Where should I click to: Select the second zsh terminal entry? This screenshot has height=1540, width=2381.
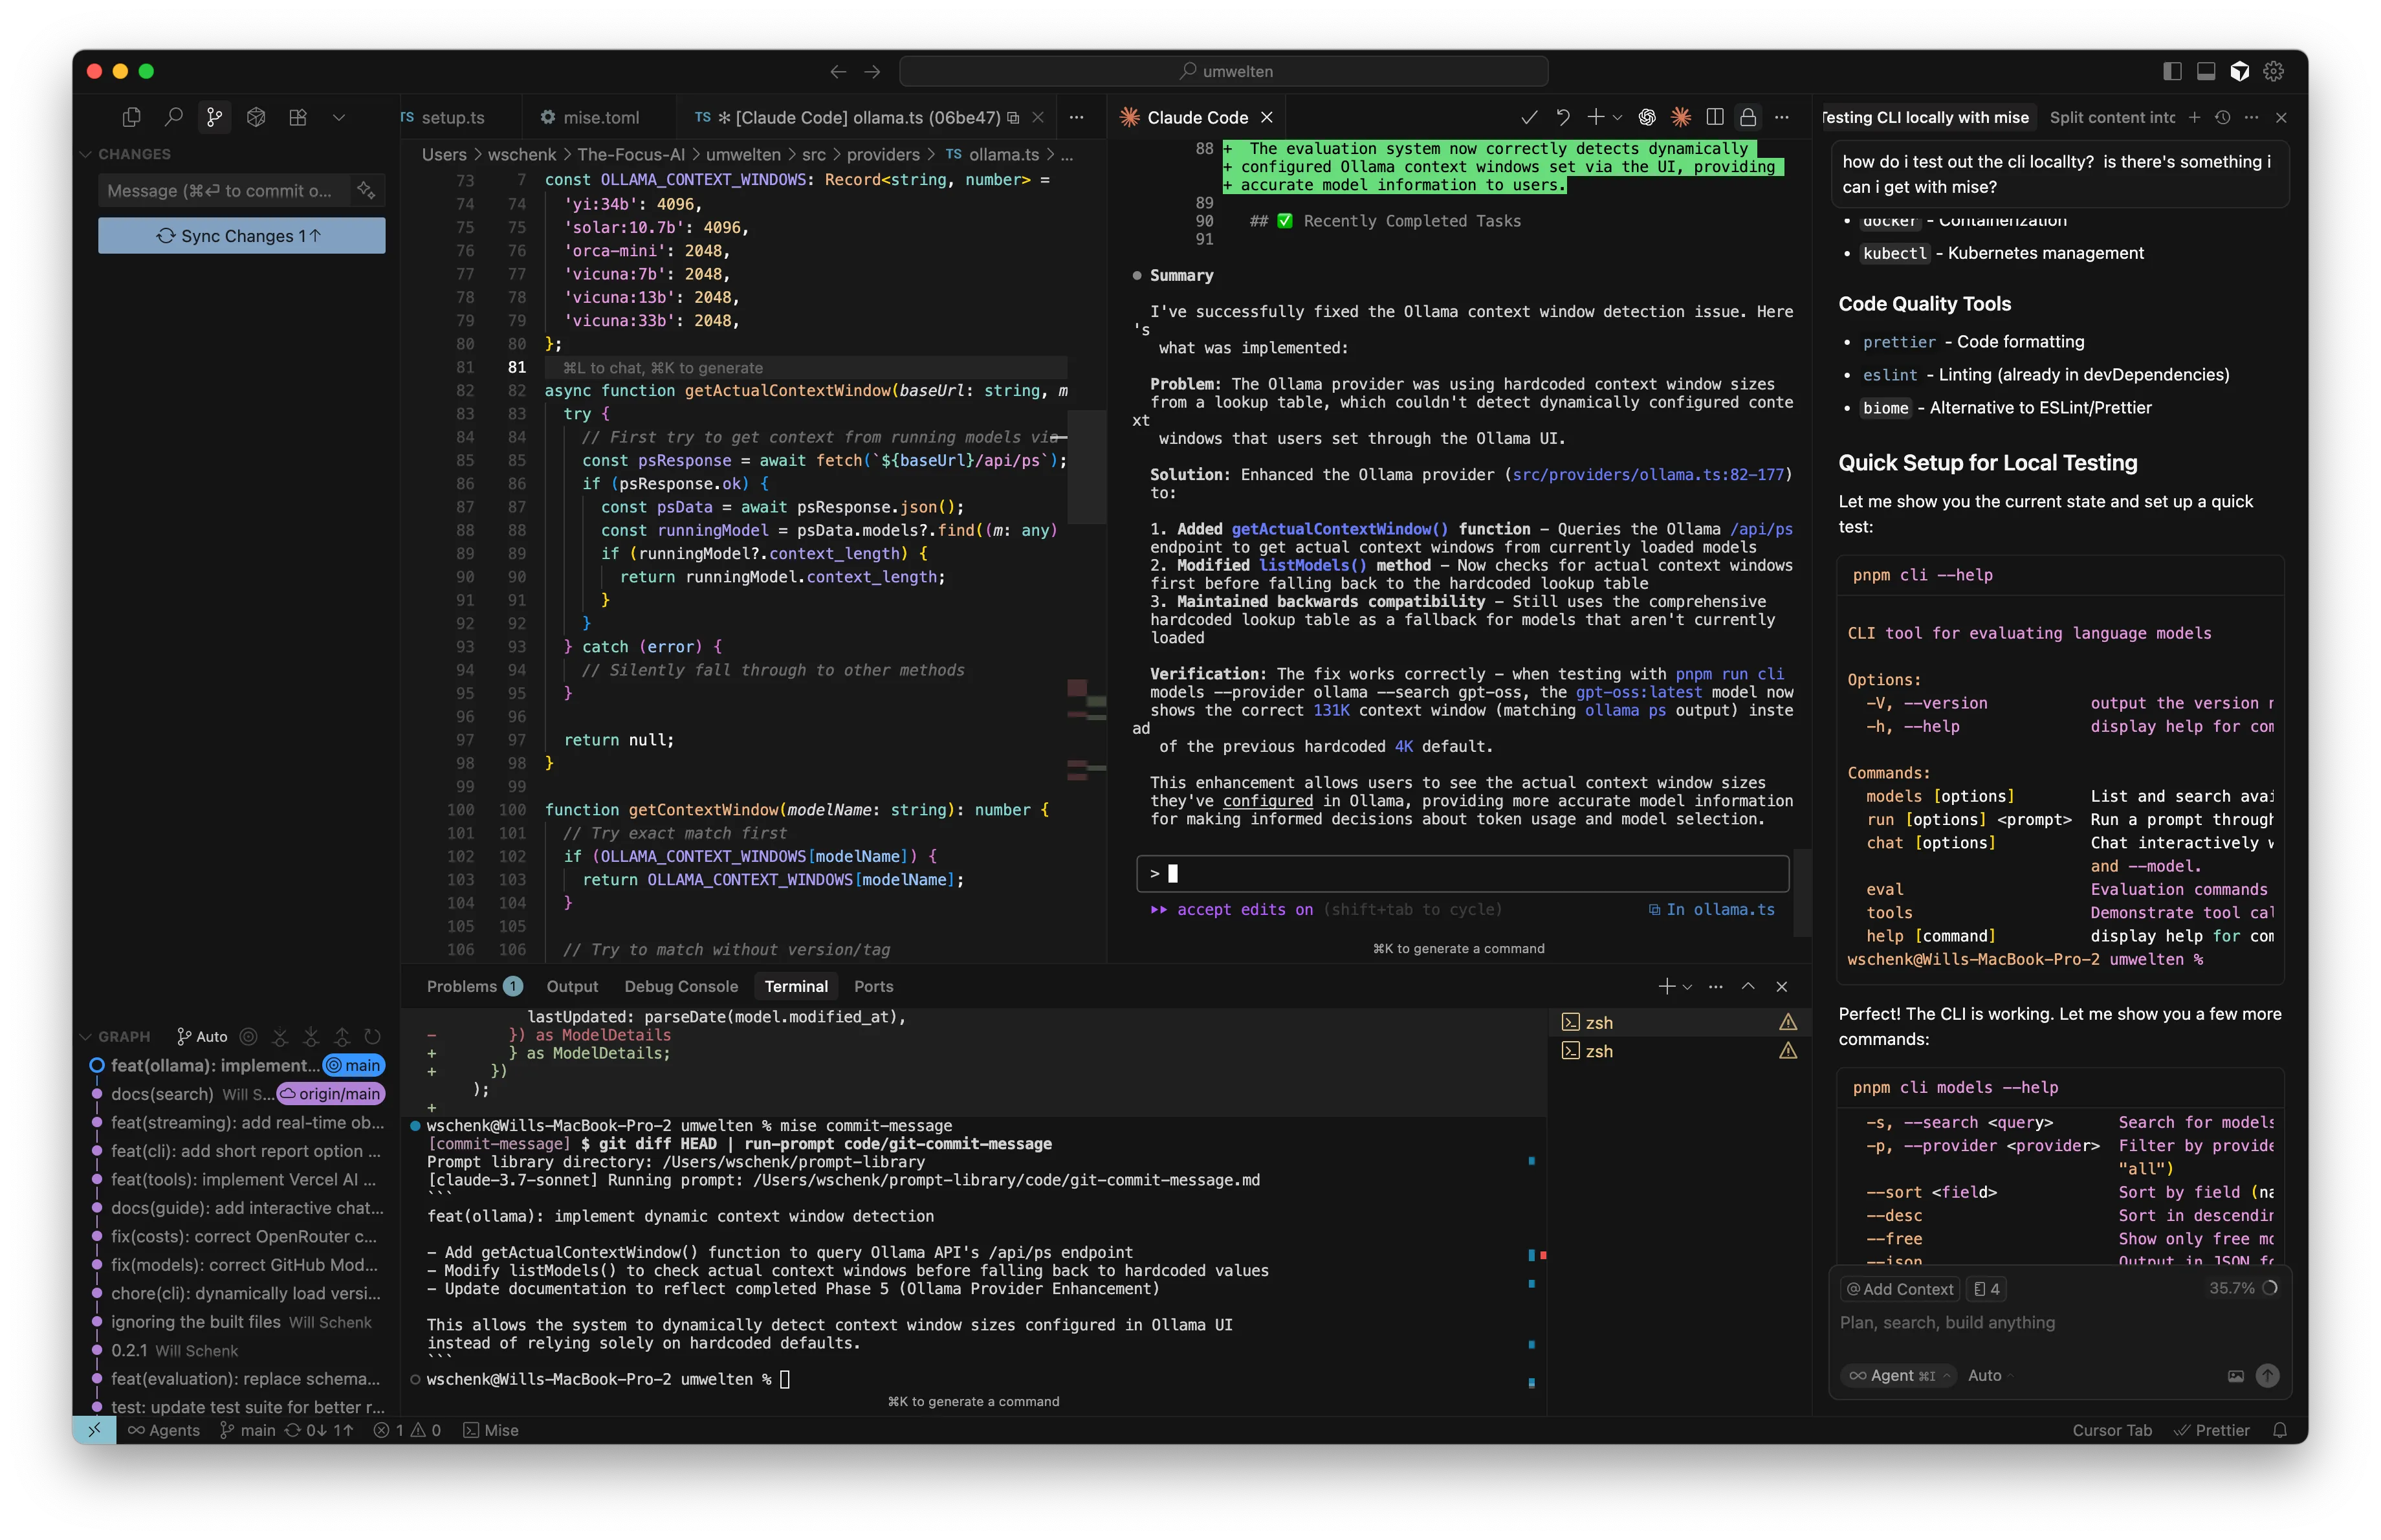[1679, 1051]
